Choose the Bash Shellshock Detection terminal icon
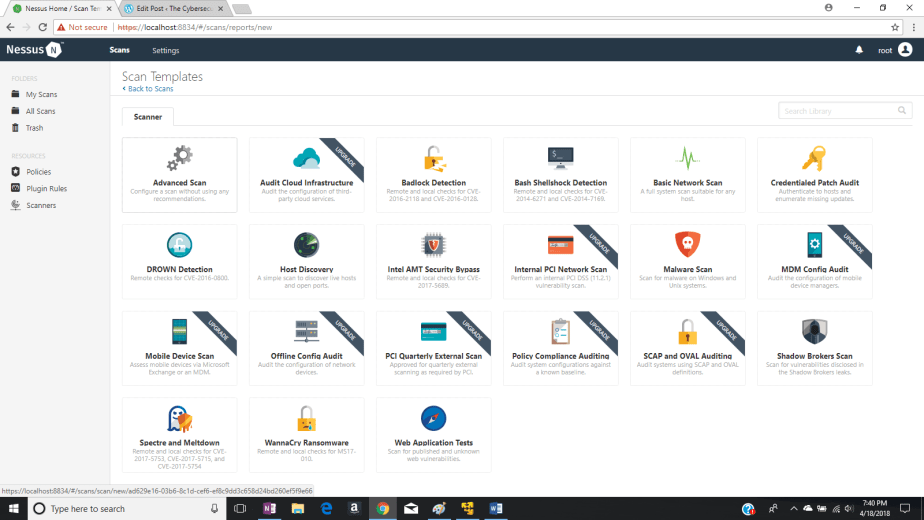 (x=560, y=157)
